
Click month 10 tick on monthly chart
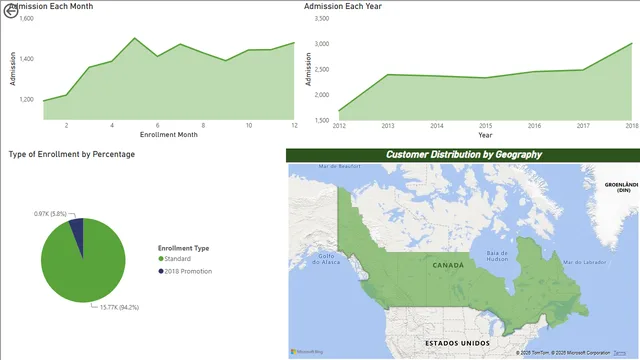coord(249,125)
